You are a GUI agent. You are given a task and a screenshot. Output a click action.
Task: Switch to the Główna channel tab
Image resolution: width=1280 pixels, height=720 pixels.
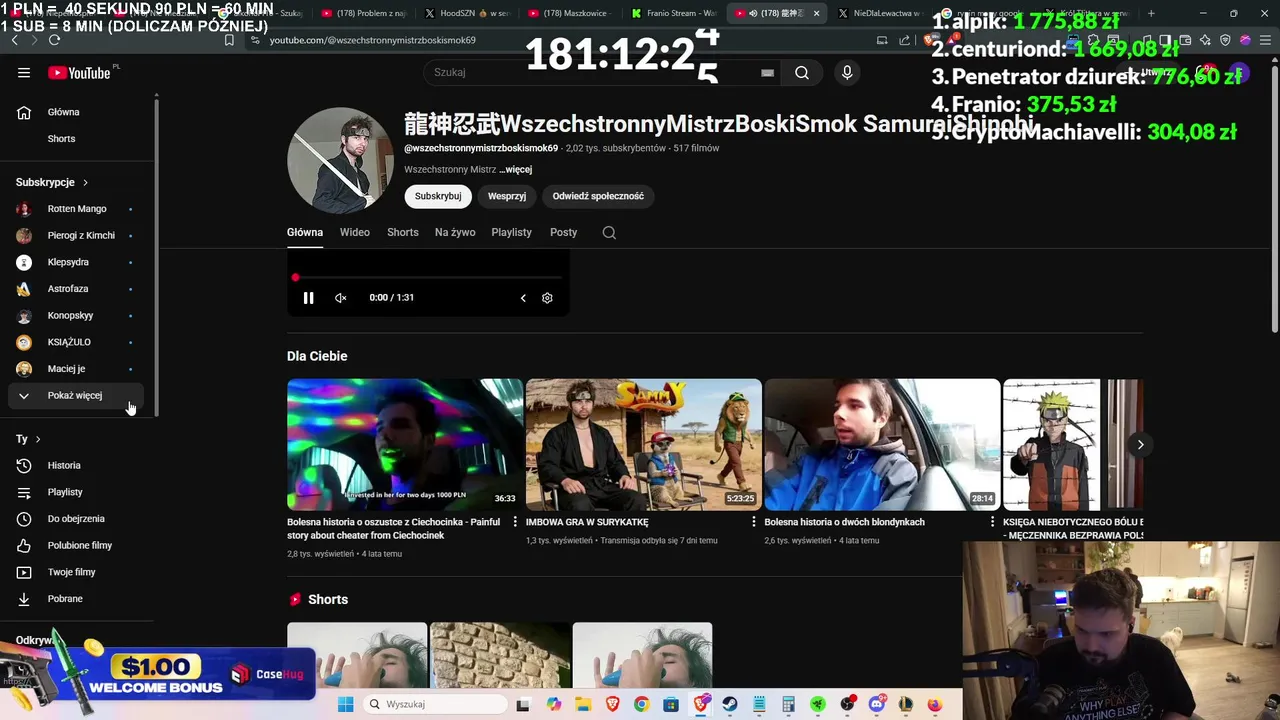tap(305, 232)
